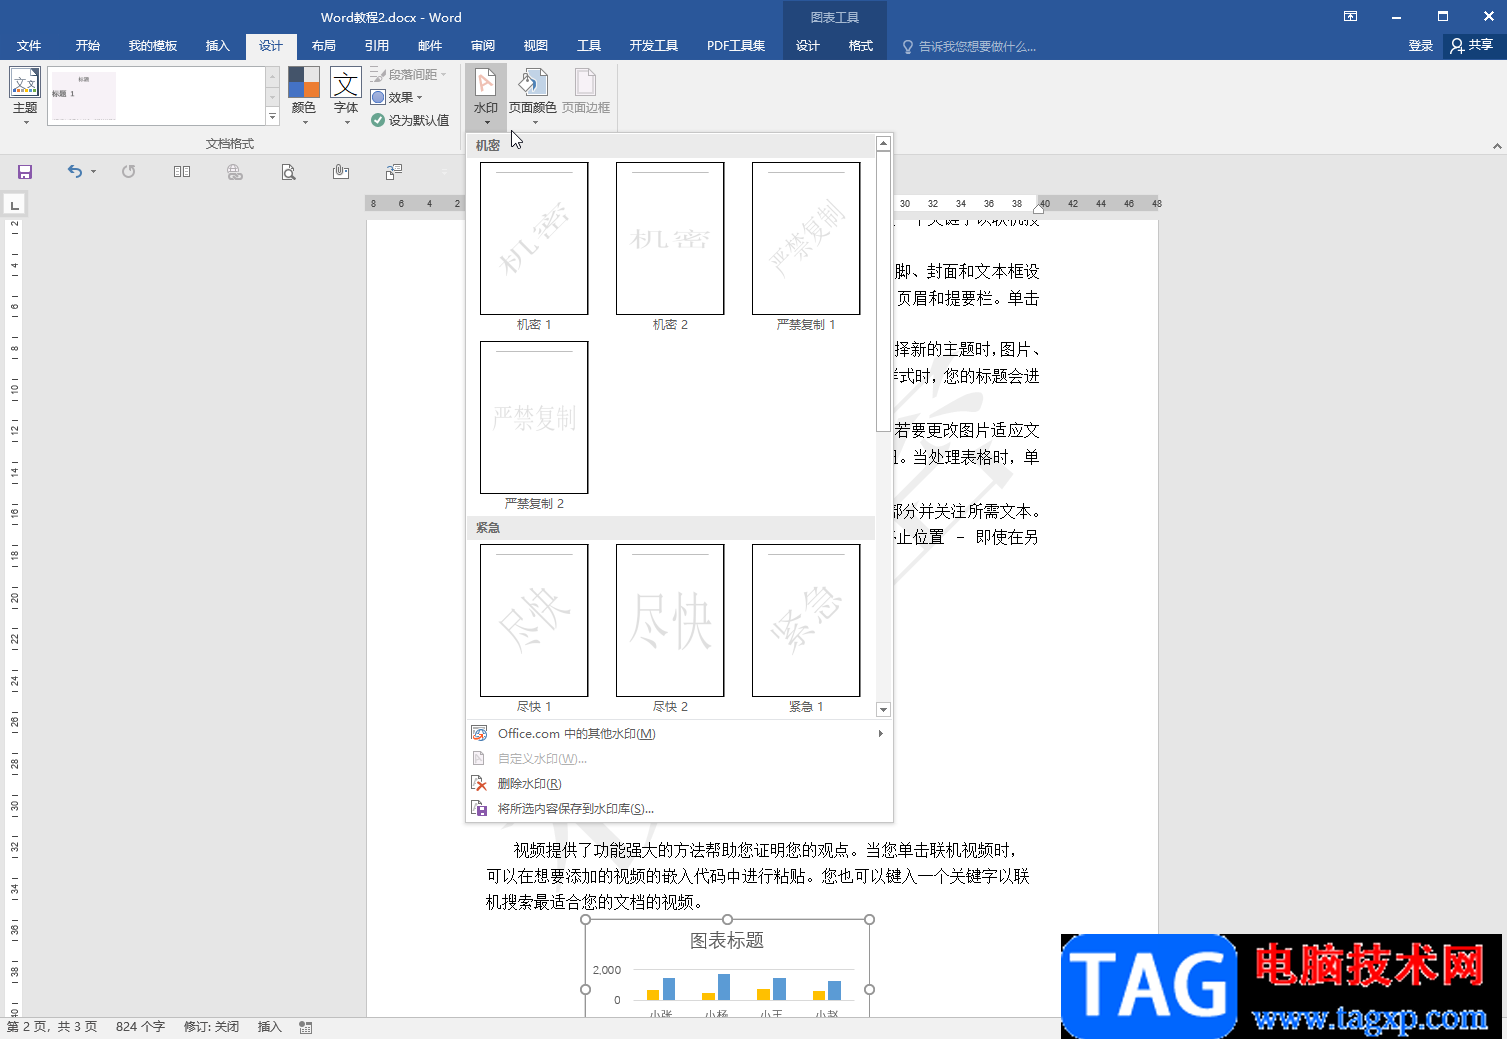This screenshot has height=1039, width=1507.
Task: Expand the undo history dropdown arrow
Action: click(94, 172)
